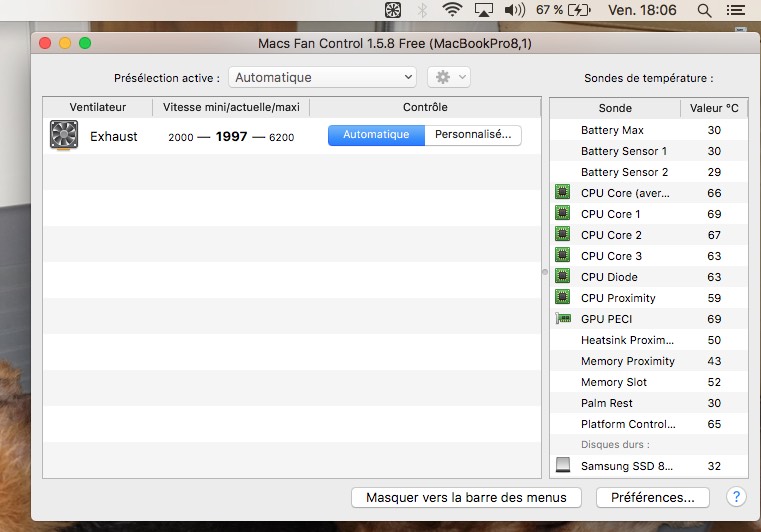This screenshot has width=761, height=532.
Task: Click the GPU PECI label
Action: pyautogui.click(x=606, y=319)
